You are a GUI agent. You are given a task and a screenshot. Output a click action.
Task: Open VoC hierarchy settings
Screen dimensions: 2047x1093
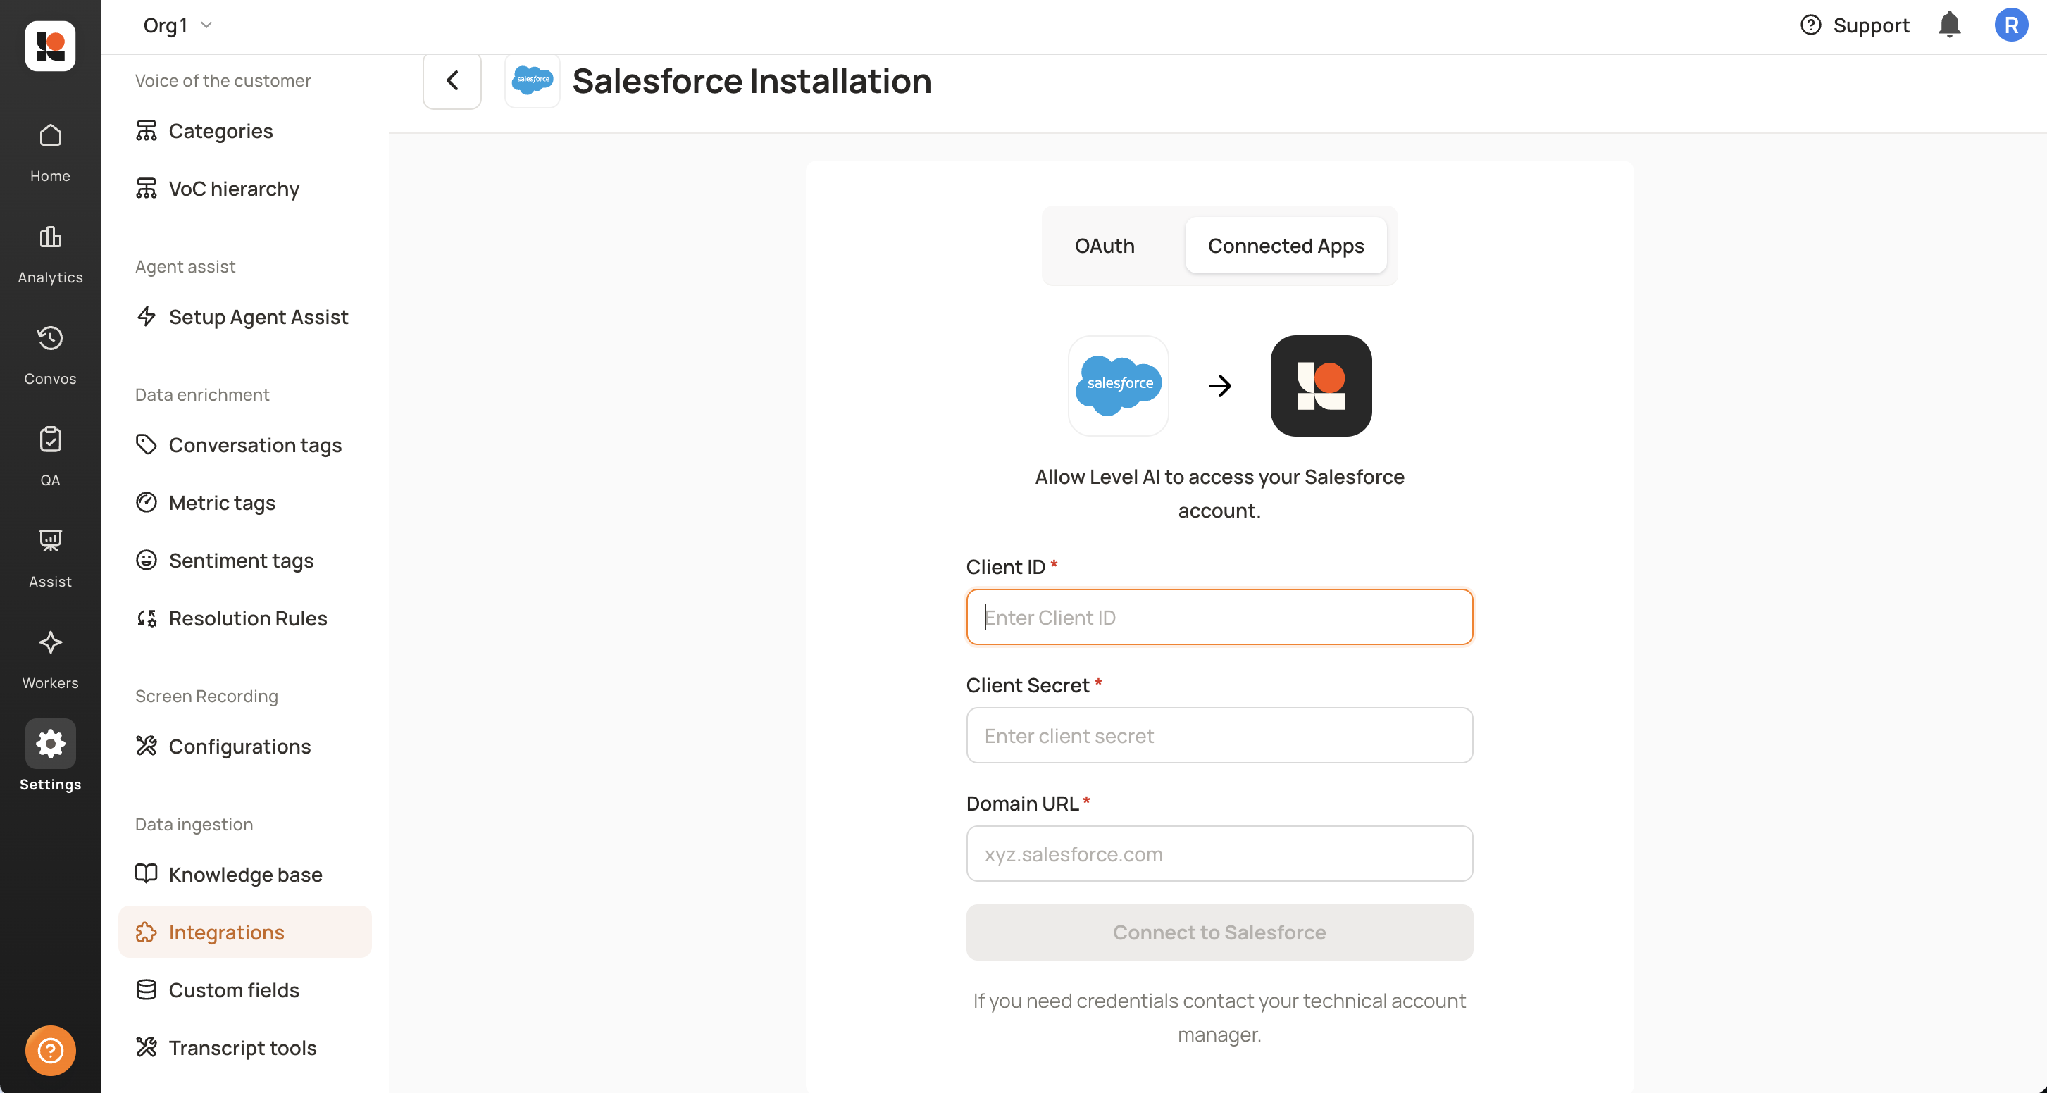tap(245, 189)
